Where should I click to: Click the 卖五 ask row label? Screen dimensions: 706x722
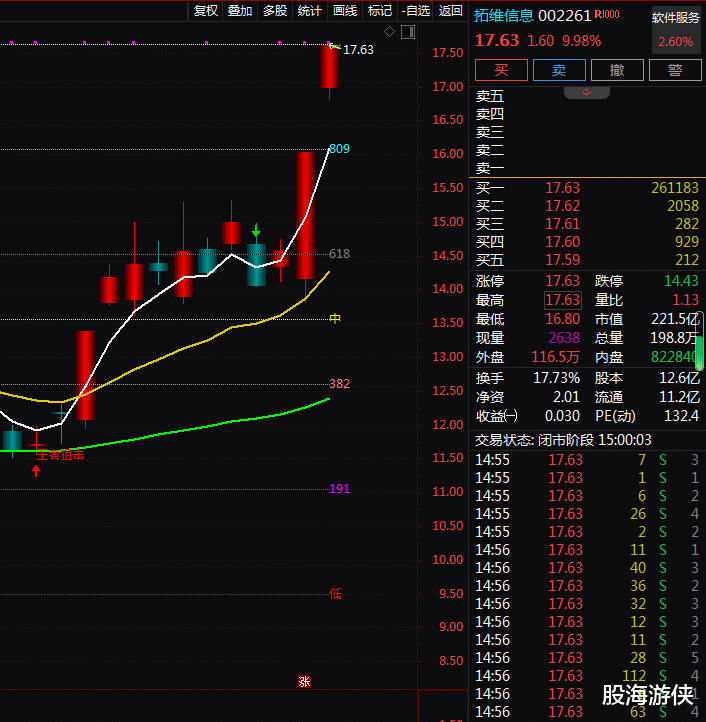490,96
